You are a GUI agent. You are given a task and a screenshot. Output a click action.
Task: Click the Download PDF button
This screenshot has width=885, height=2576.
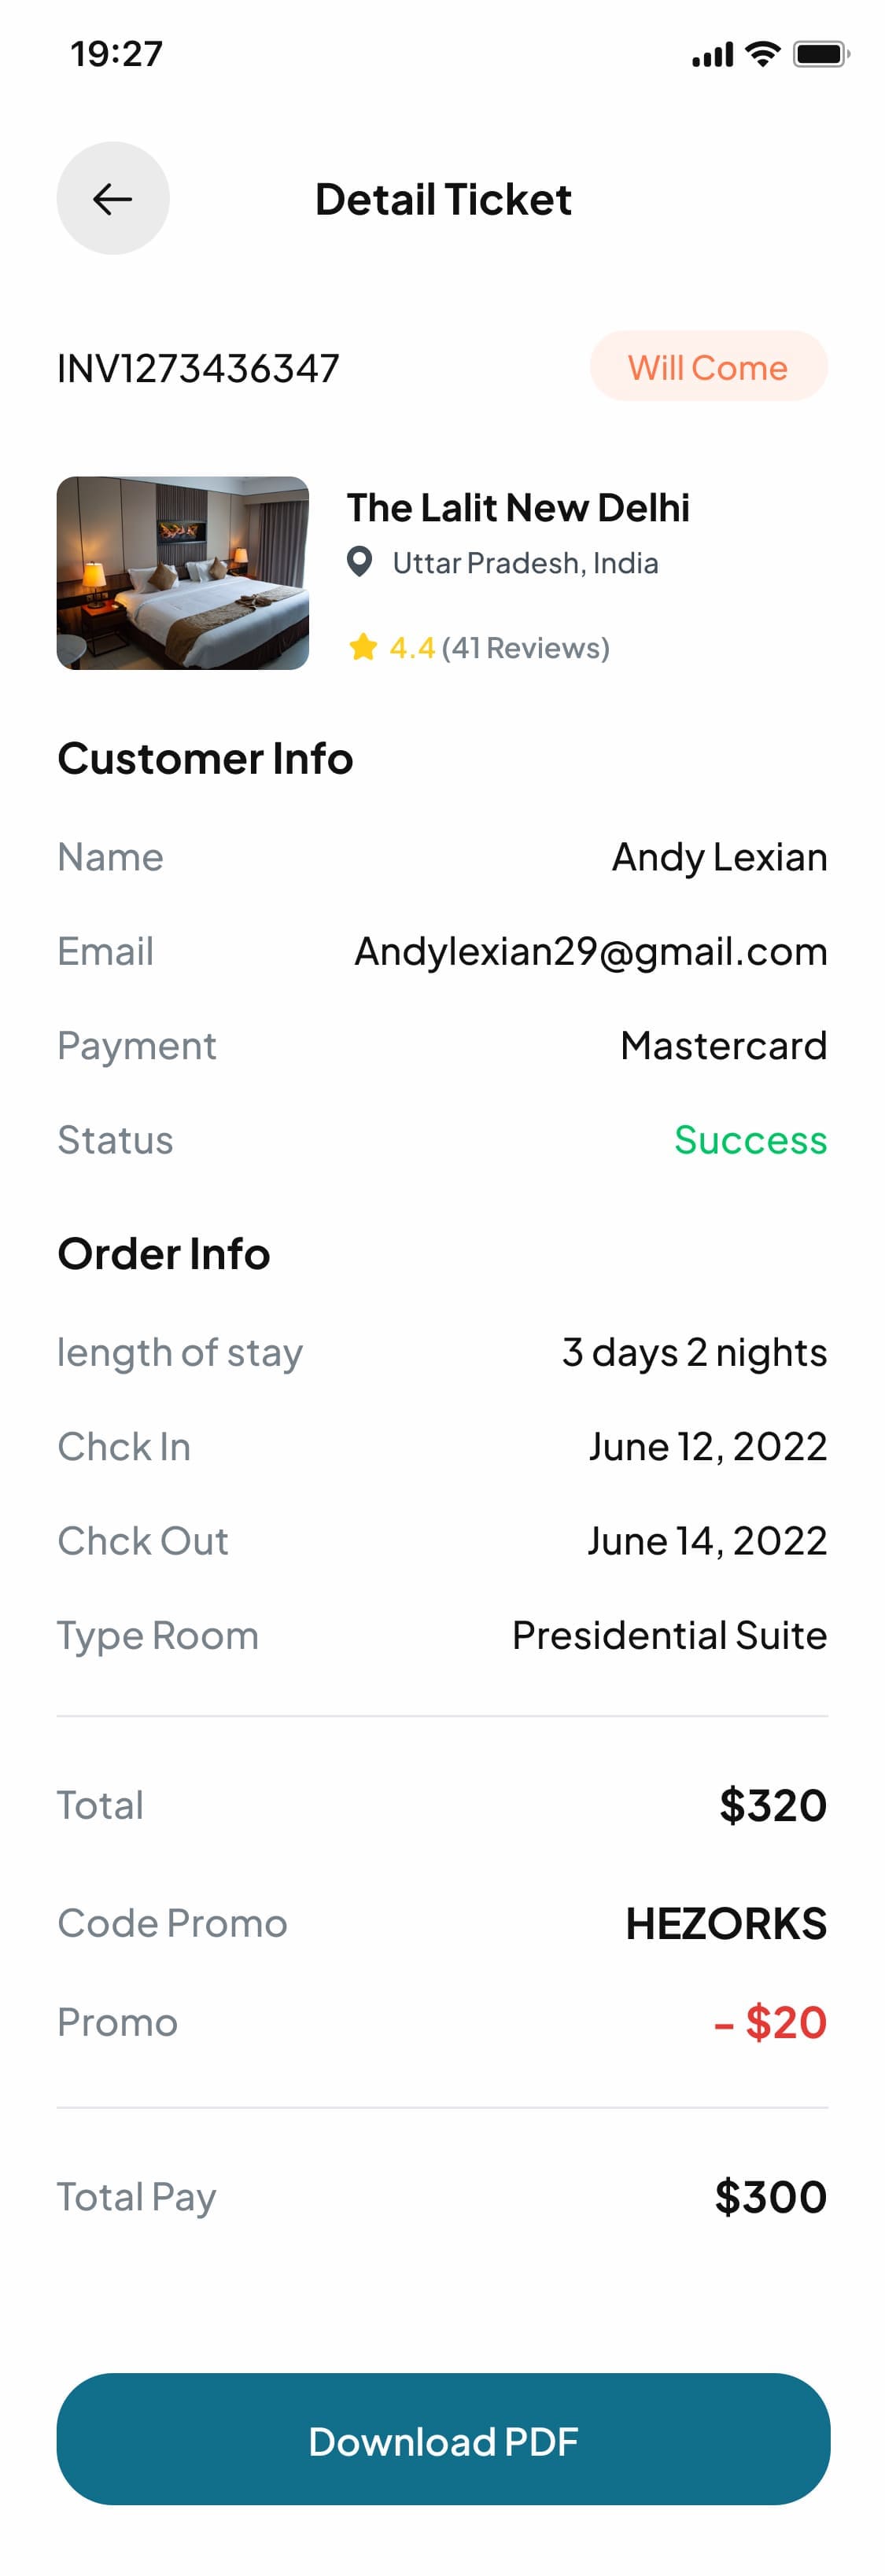click(x=443, y=2439)
